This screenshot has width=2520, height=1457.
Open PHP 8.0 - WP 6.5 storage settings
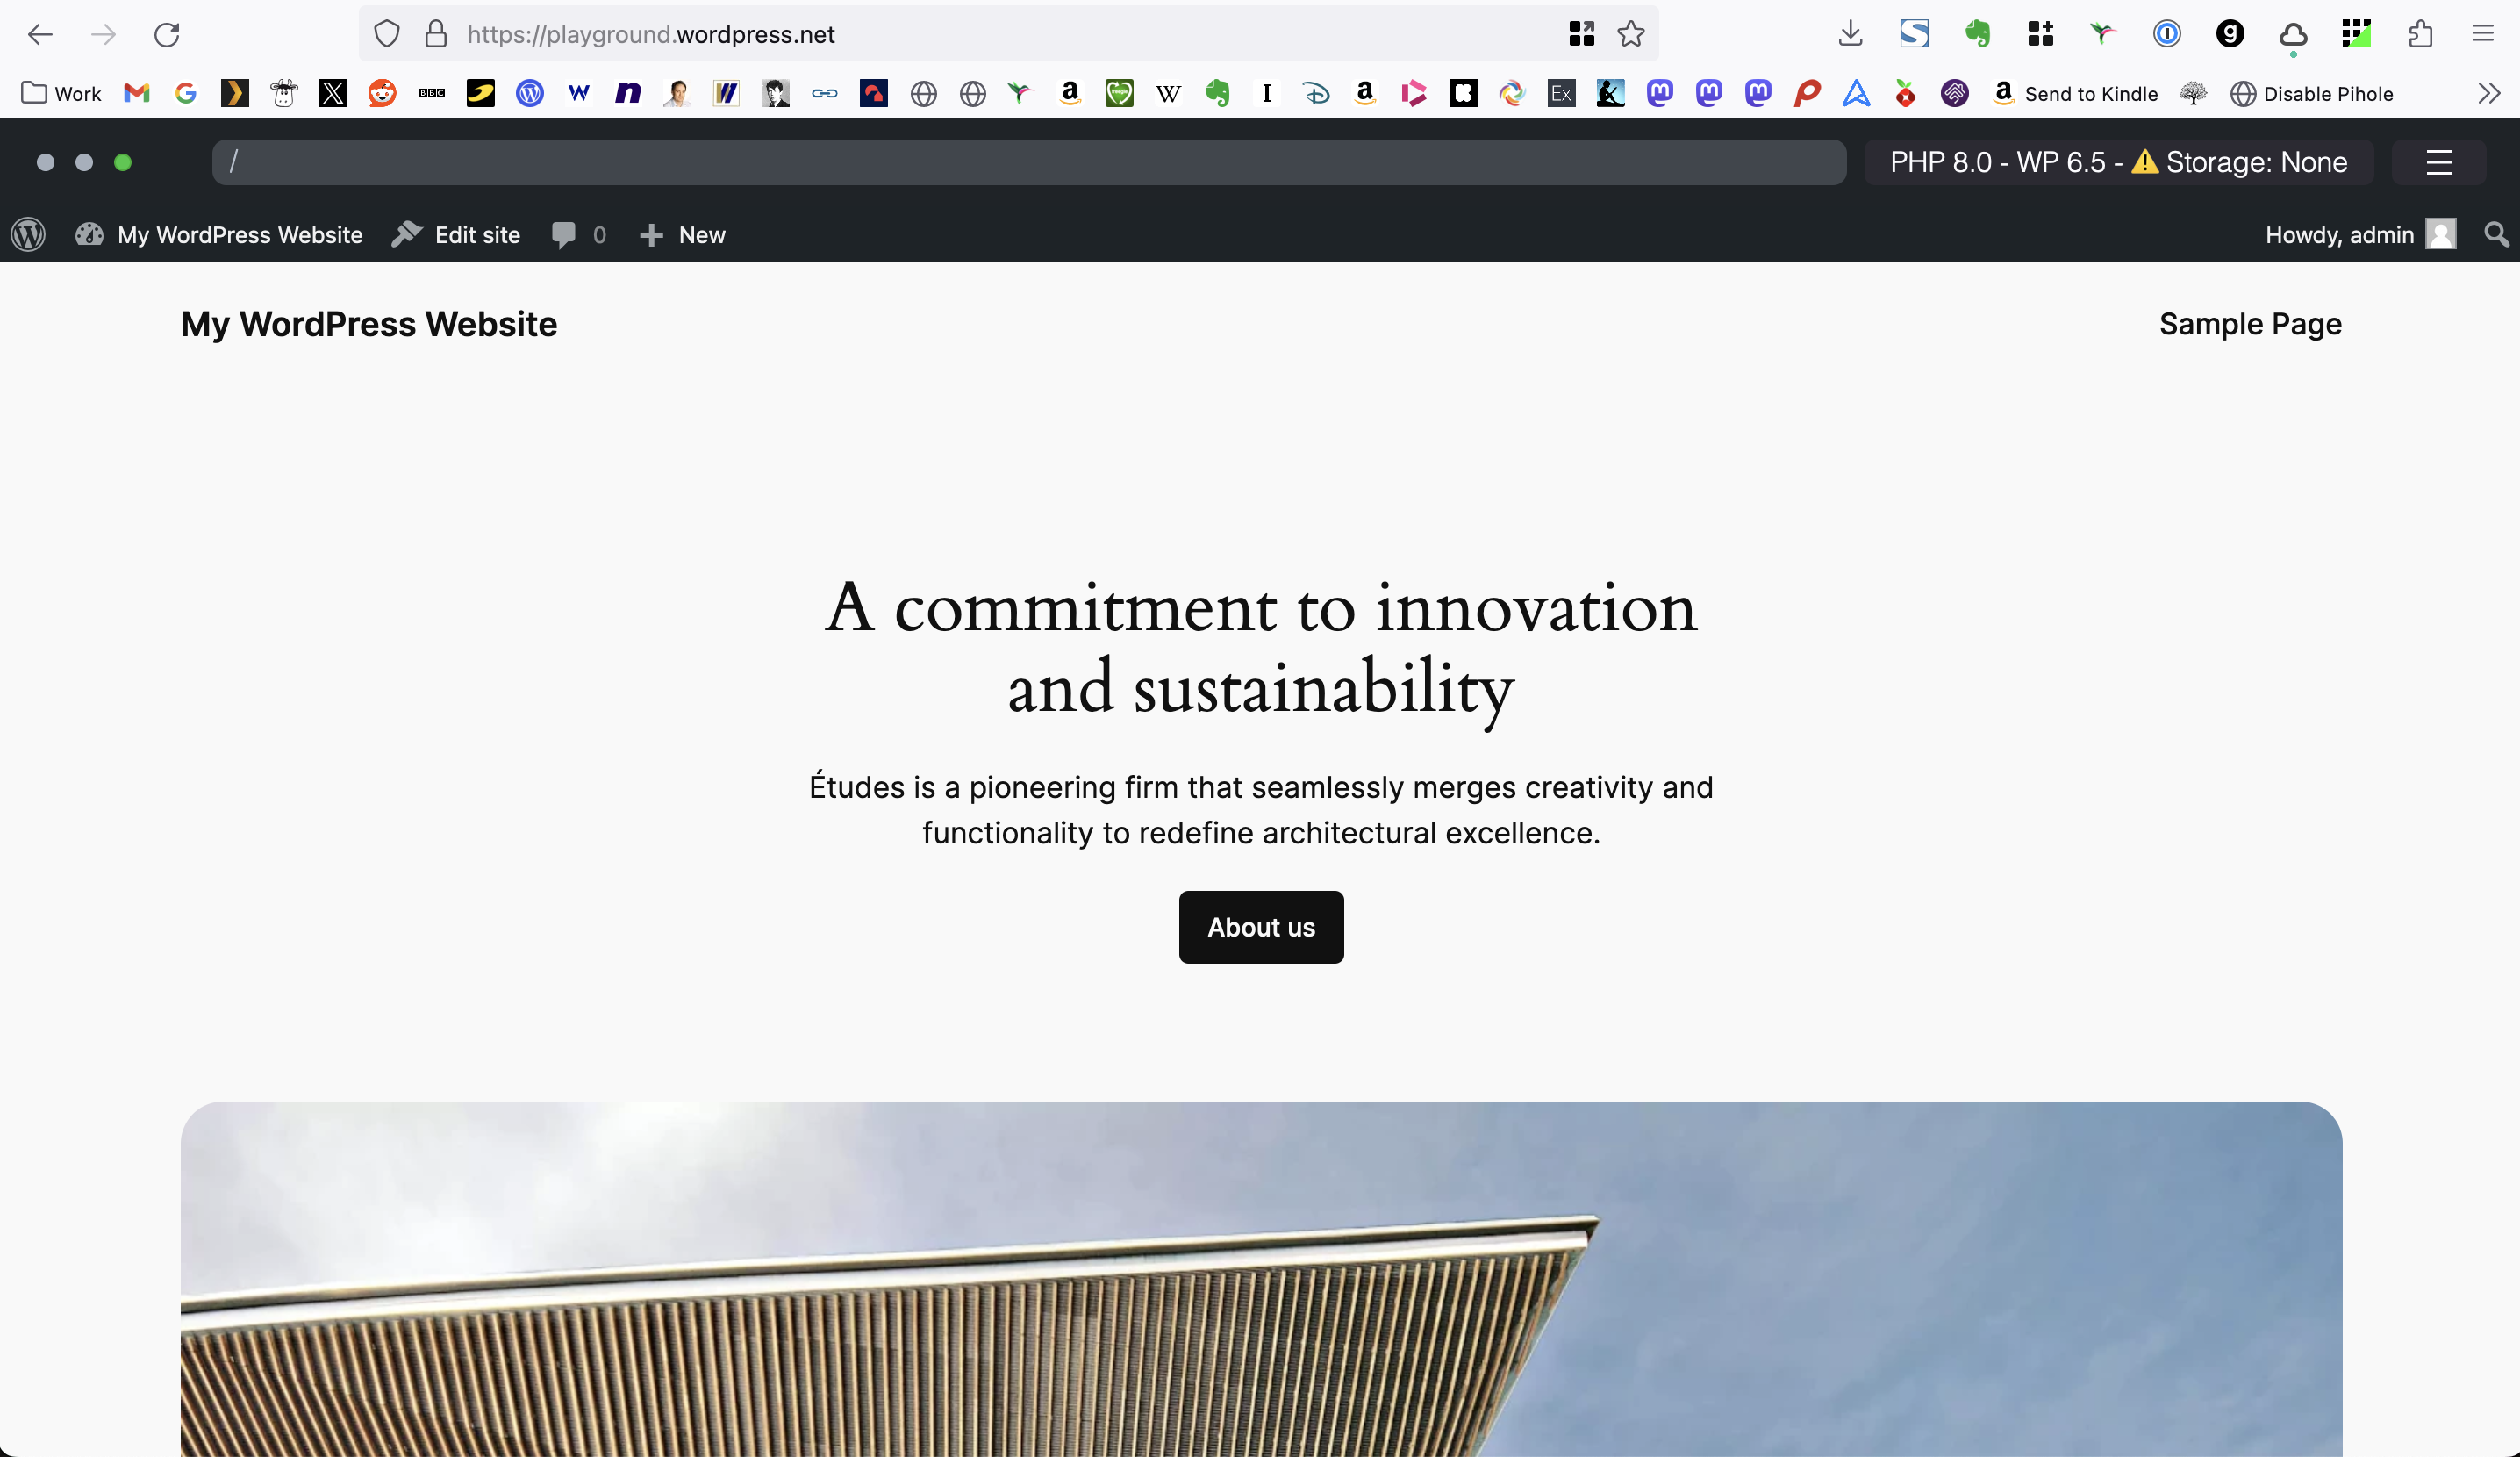[x=2118, y=162]
